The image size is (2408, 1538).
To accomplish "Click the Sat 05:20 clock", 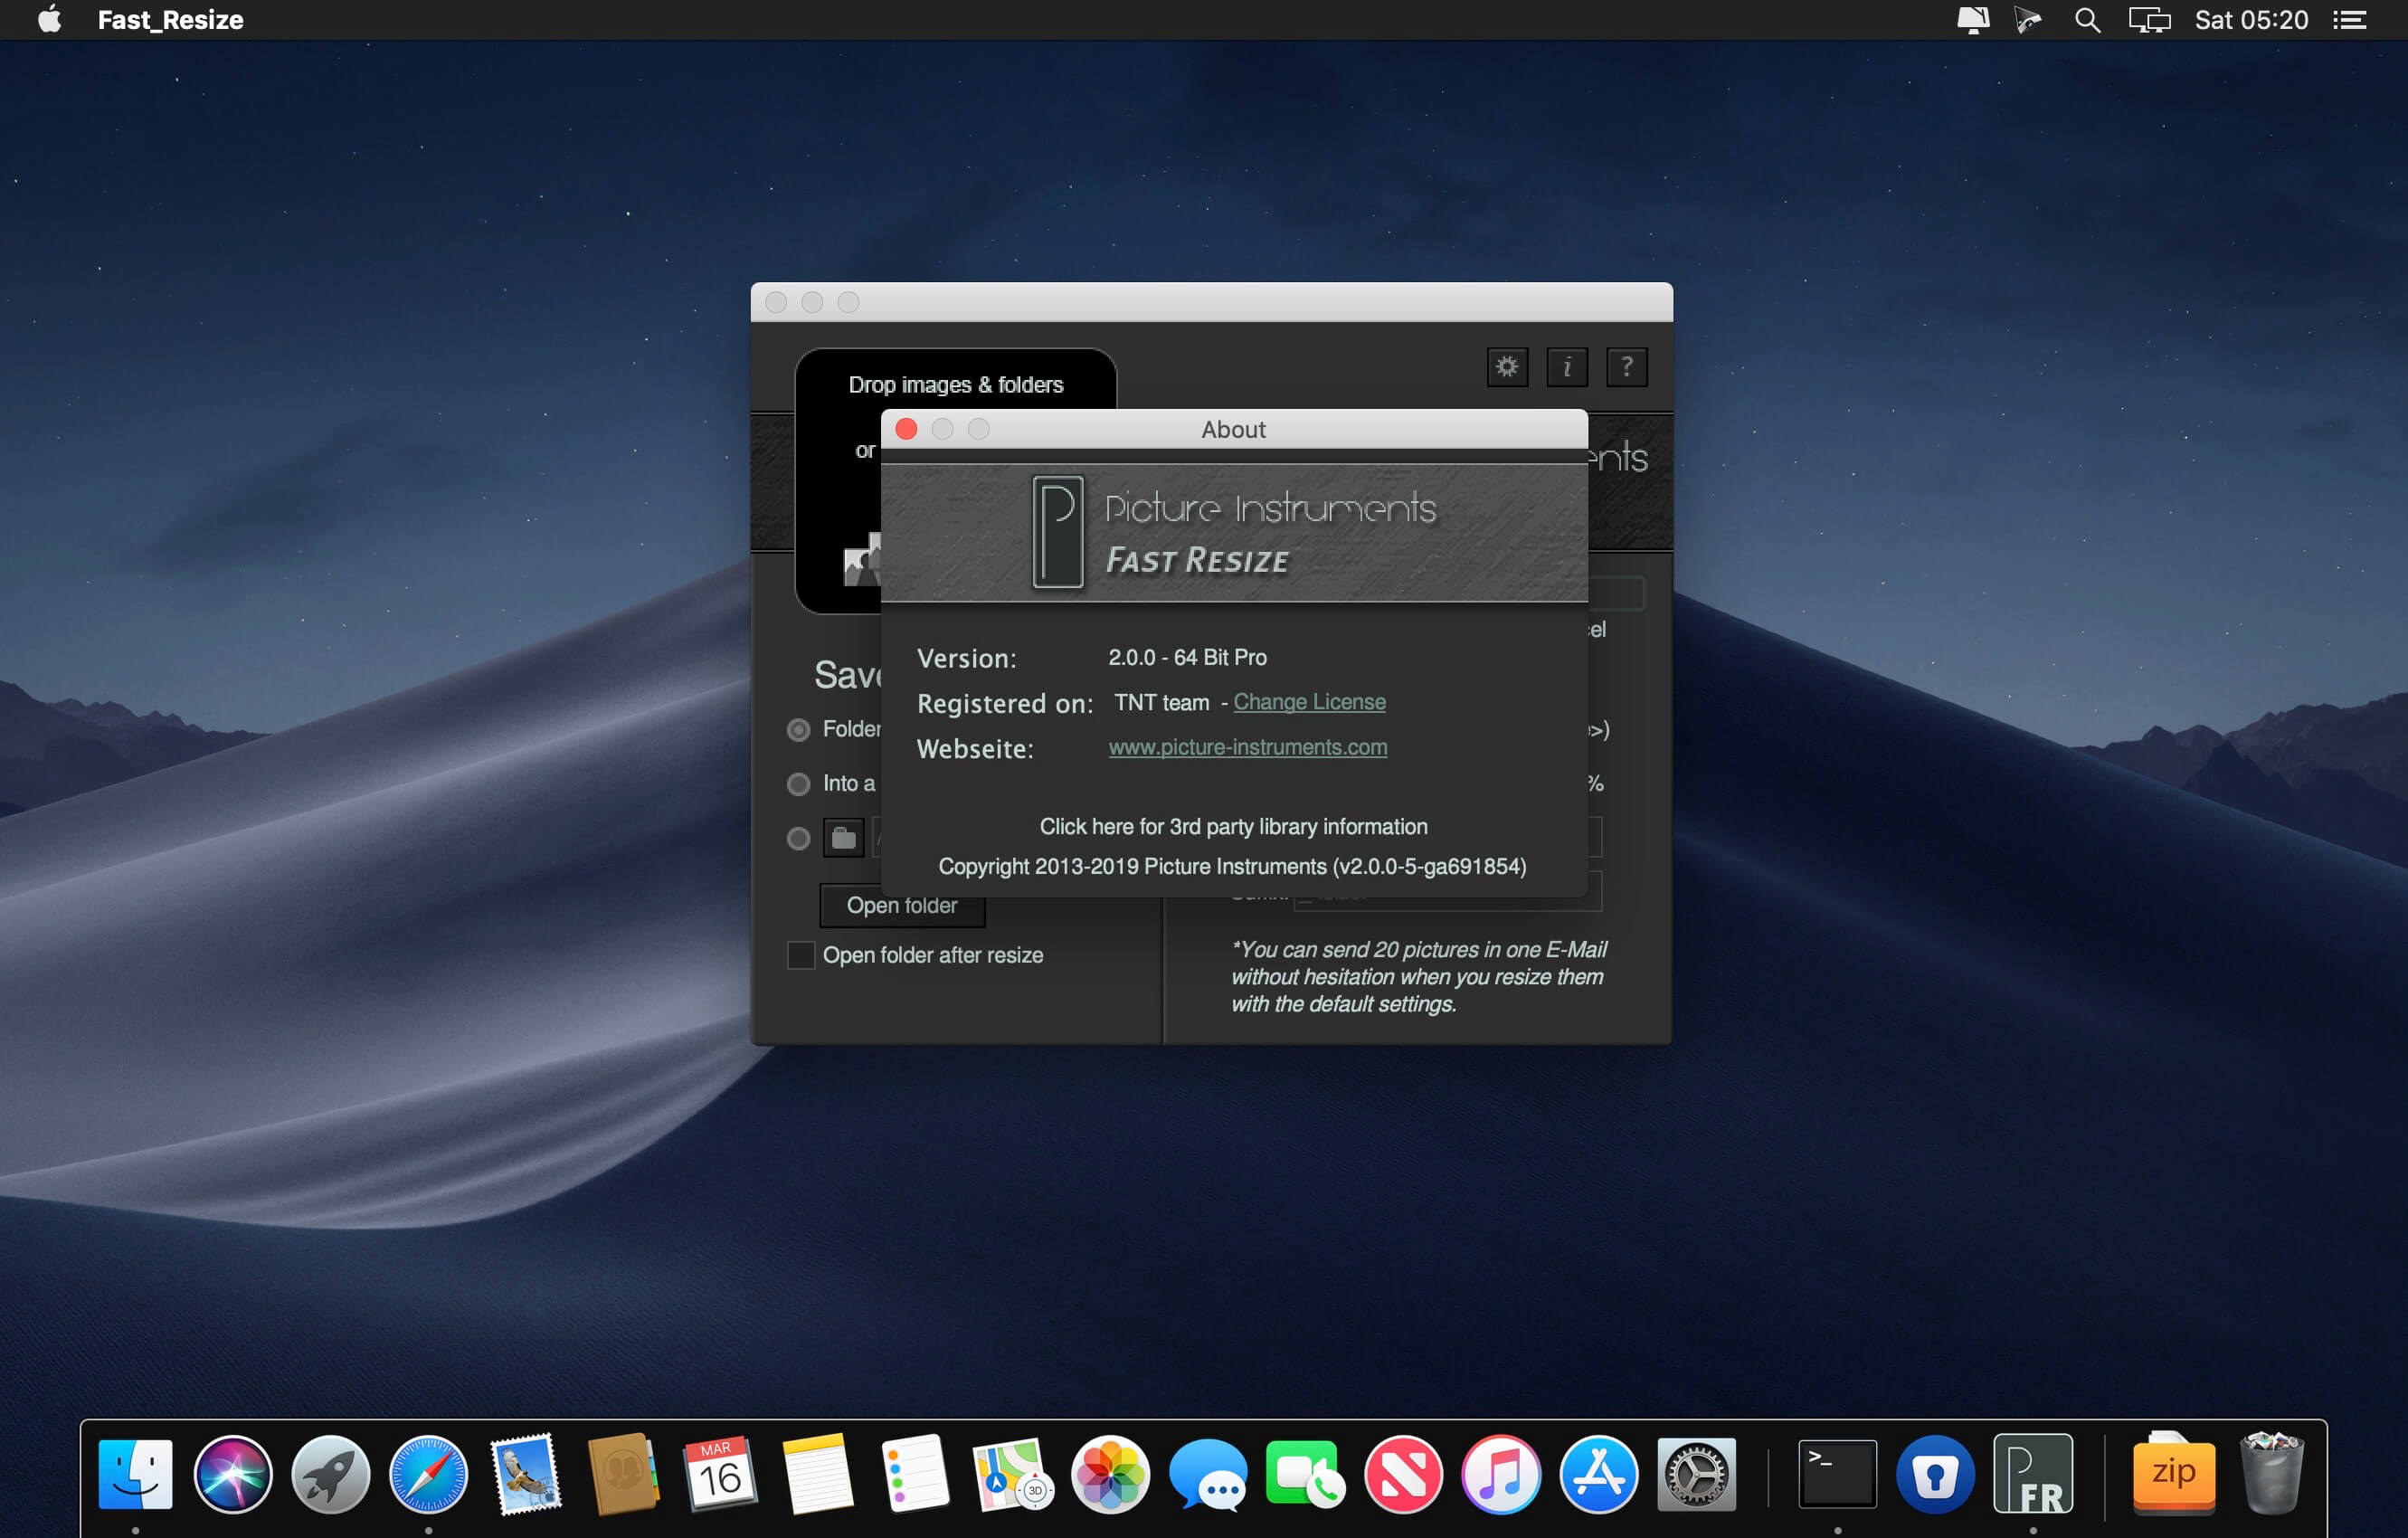I will (x=2251, y=20).
